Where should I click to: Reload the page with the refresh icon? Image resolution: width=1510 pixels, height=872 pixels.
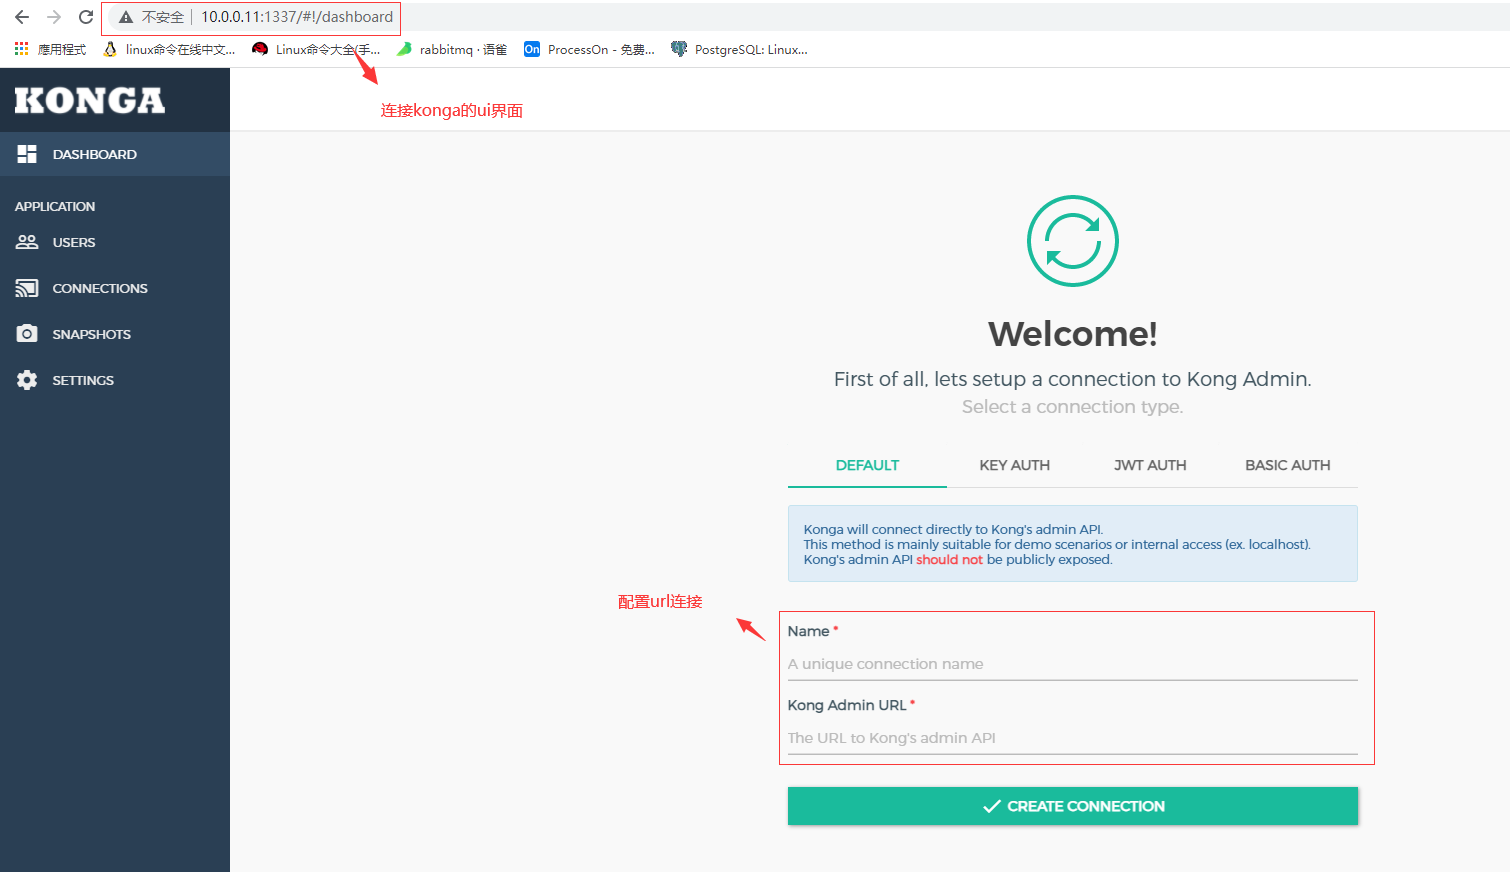86,17
